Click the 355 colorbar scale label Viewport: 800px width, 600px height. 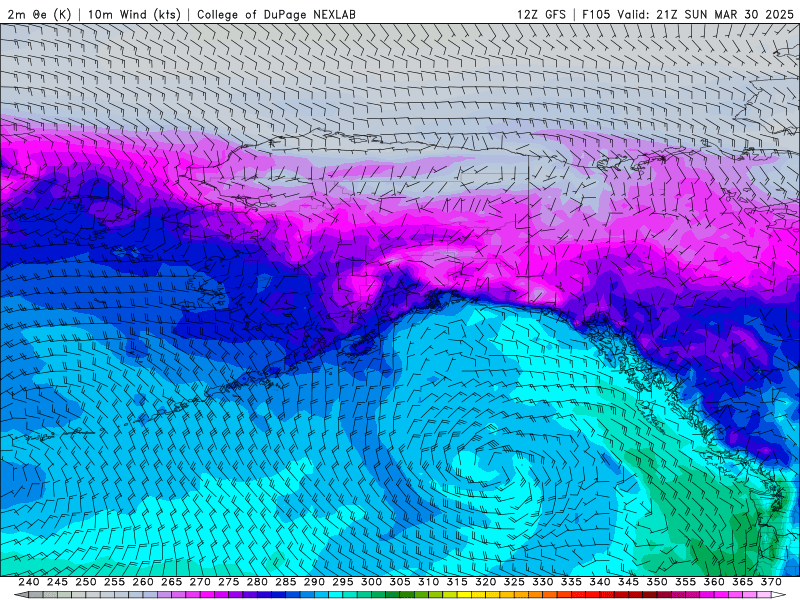686,582
